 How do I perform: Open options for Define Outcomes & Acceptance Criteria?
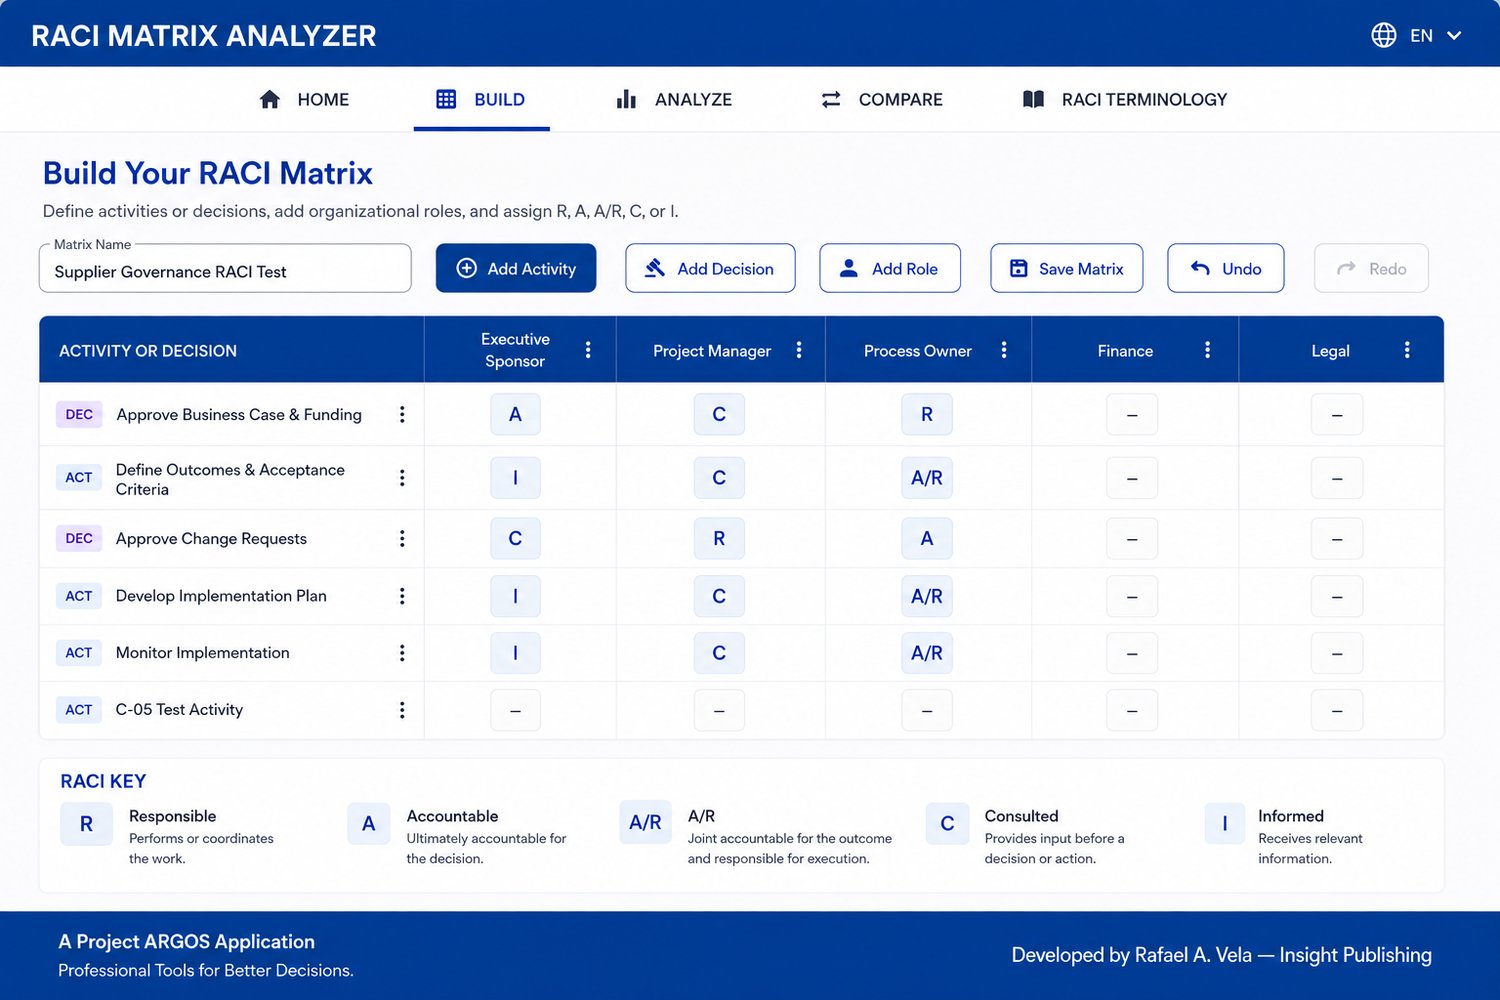tap(402, 478)
